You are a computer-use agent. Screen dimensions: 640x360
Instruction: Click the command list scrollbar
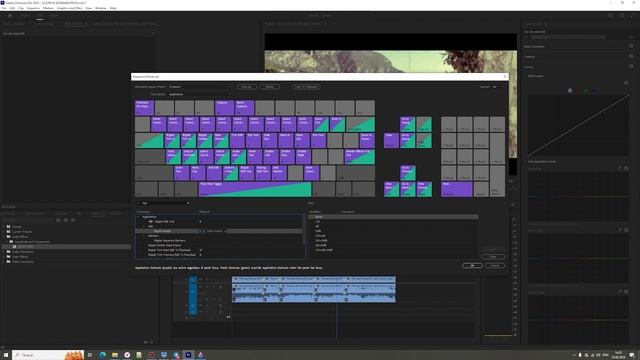click(x=303, y=229)
